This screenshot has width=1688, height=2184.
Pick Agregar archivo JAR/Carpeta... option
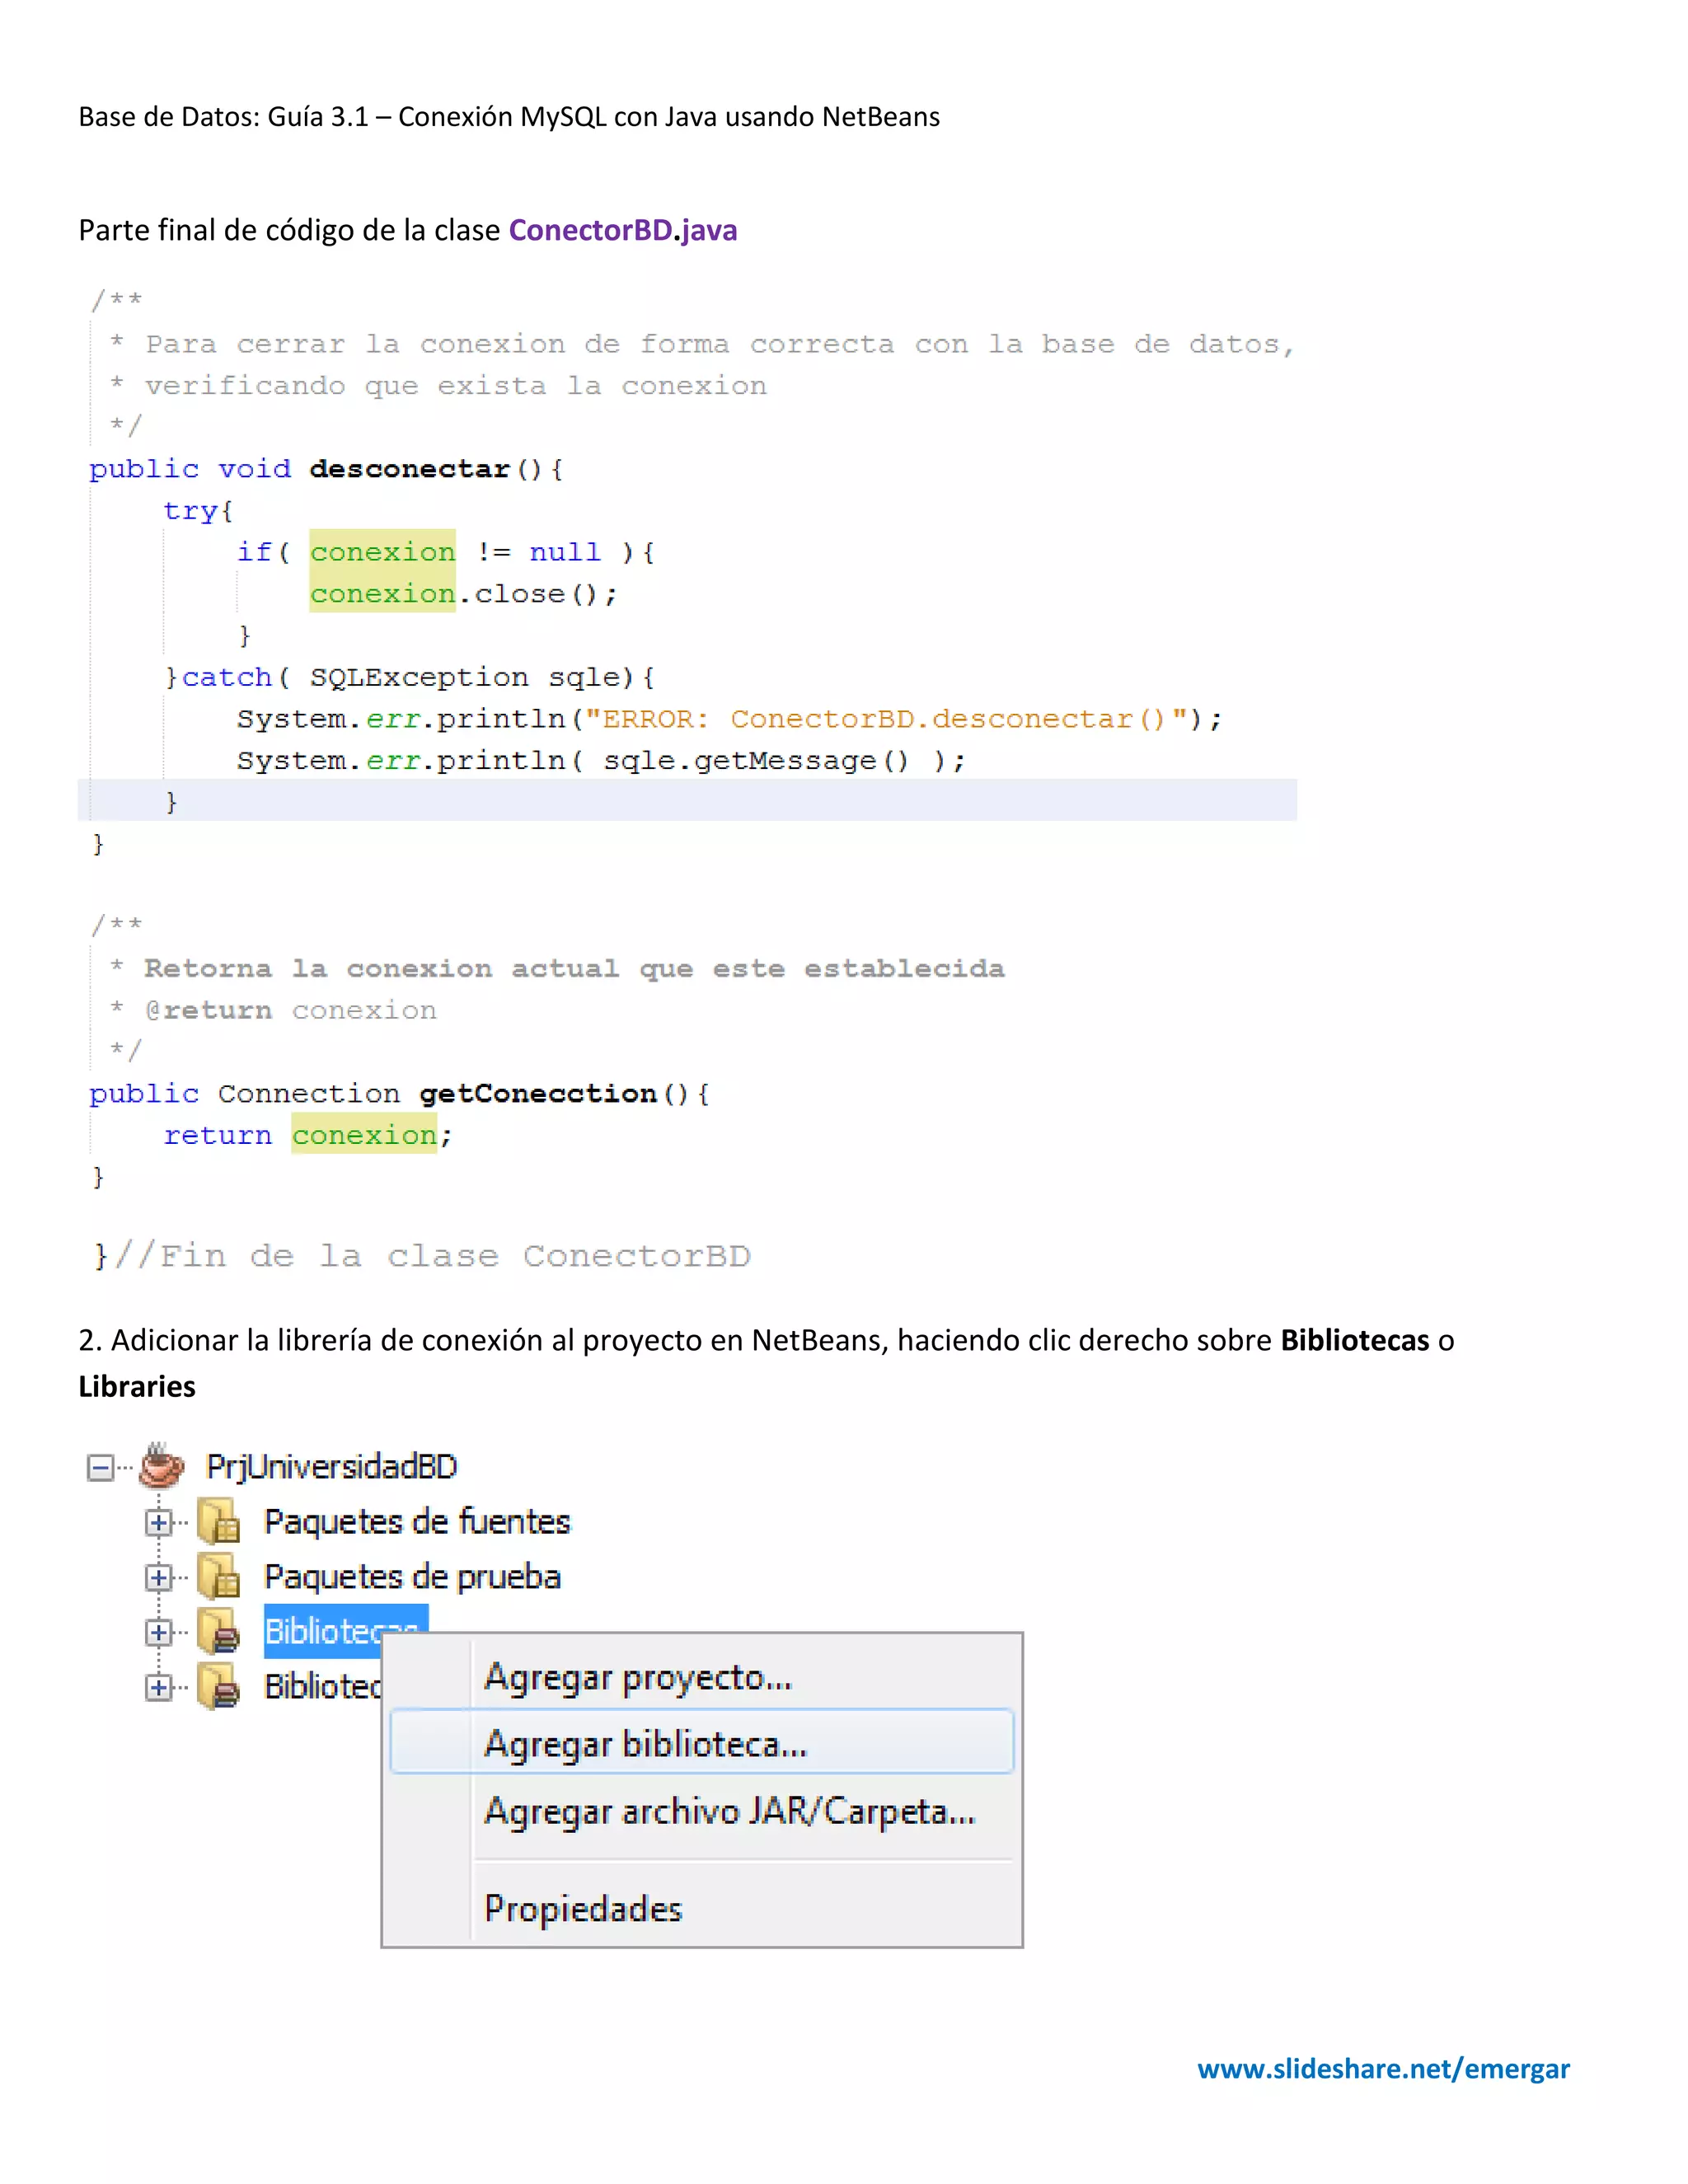click(x=729, y=1811)
